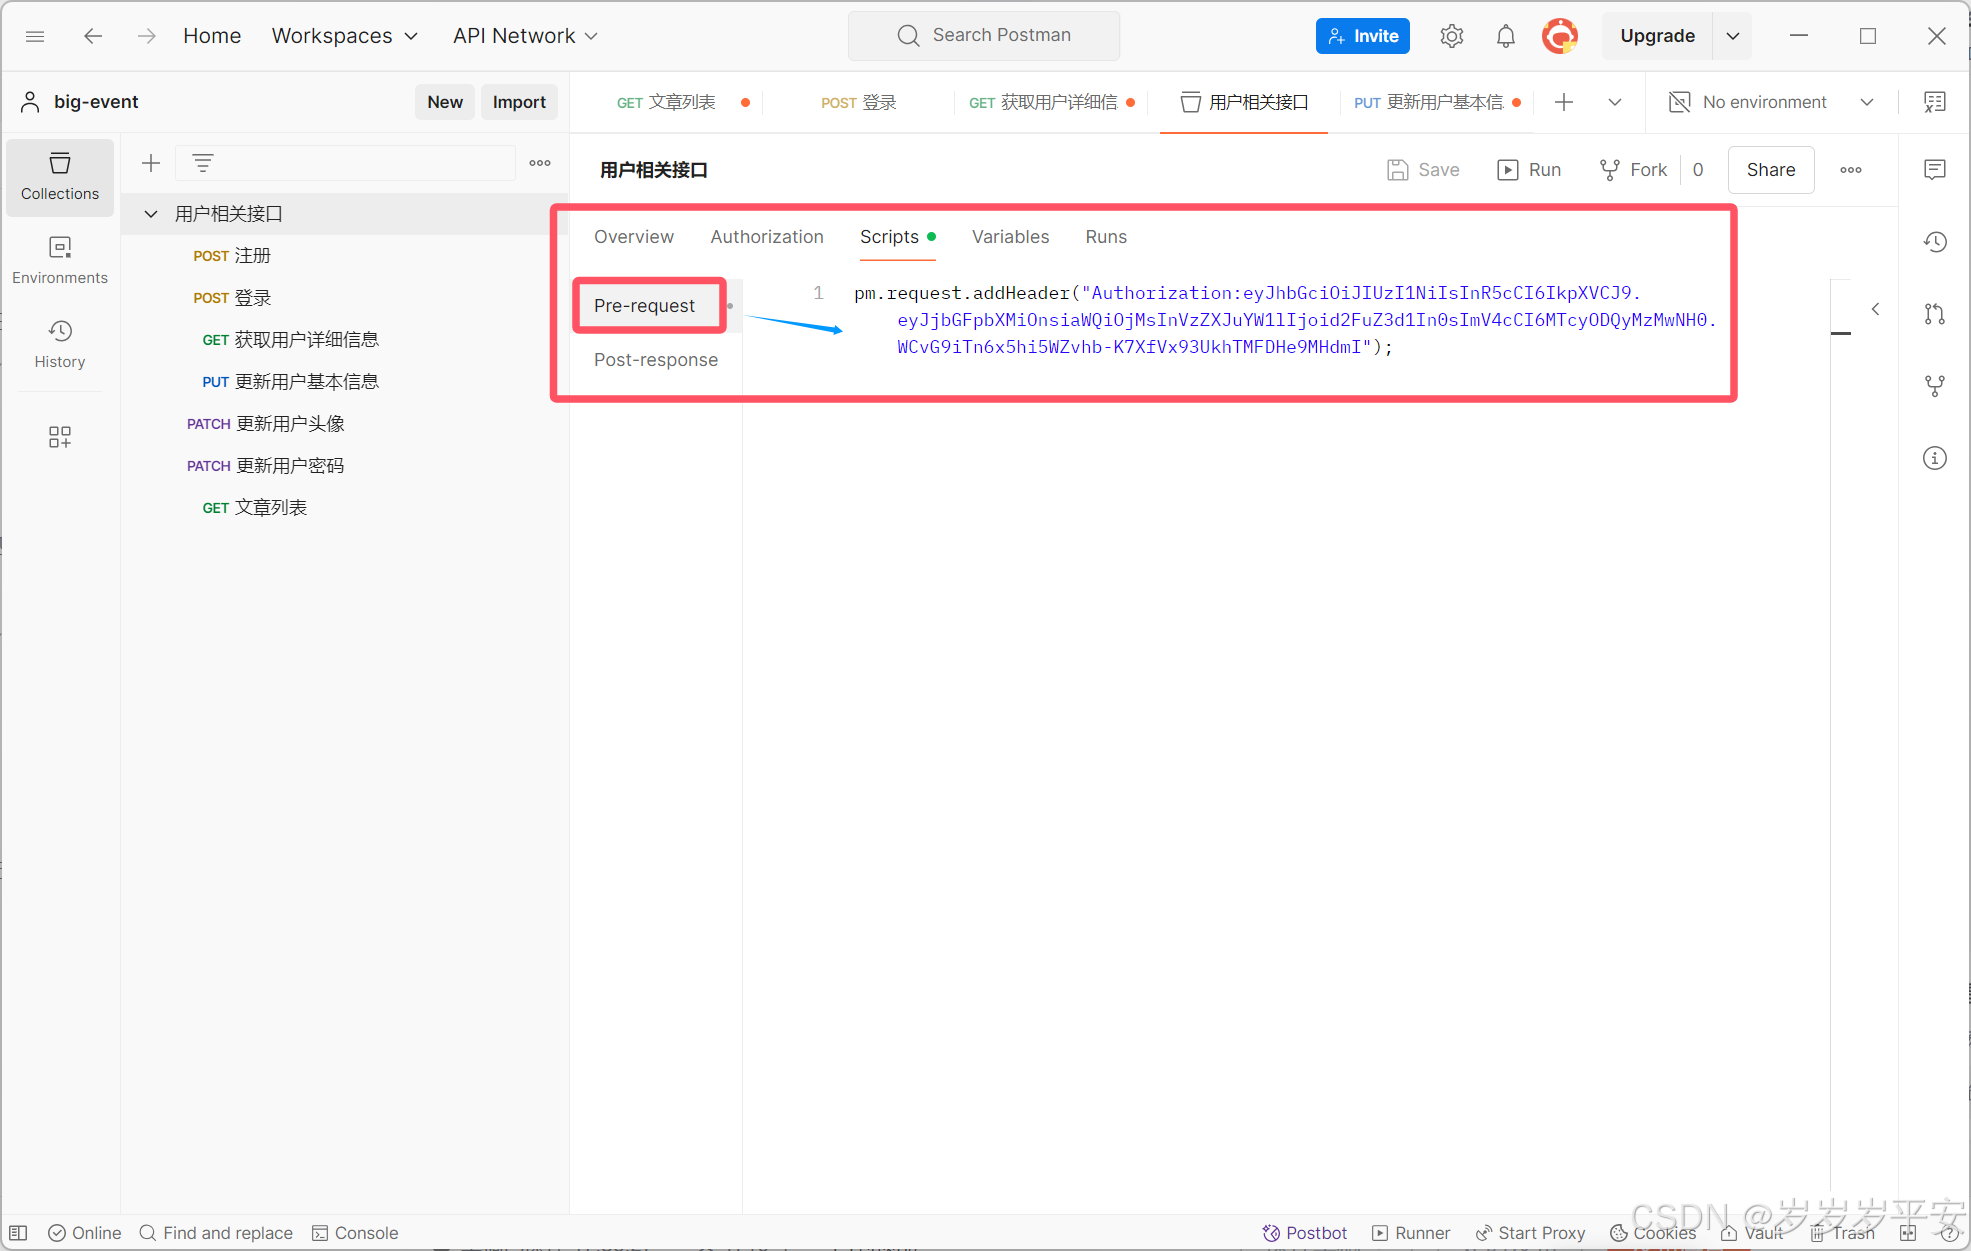
Task: Switch to the Authorization tab
Action: [x=767, y=237]
